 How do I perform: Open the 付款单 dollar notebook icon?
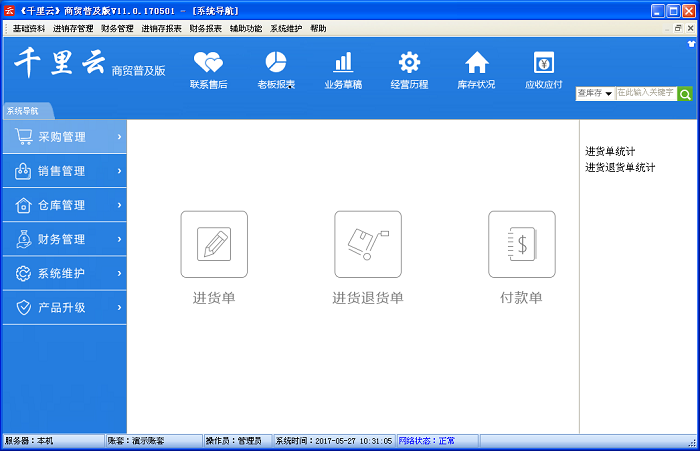click(521, 244)
